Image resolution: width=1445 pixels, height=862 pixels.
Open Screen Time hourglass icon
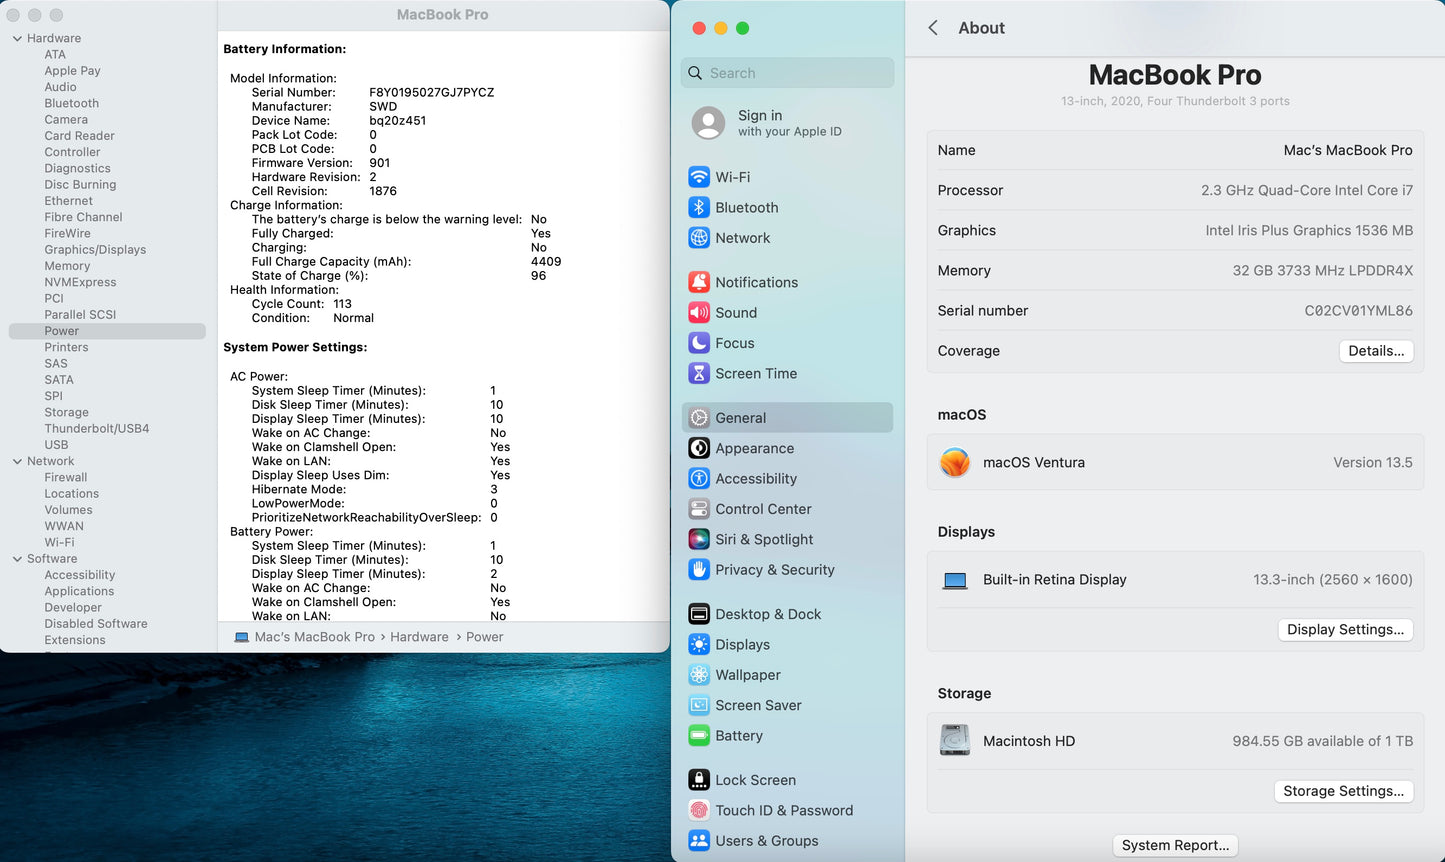click(x=699, y=374)
